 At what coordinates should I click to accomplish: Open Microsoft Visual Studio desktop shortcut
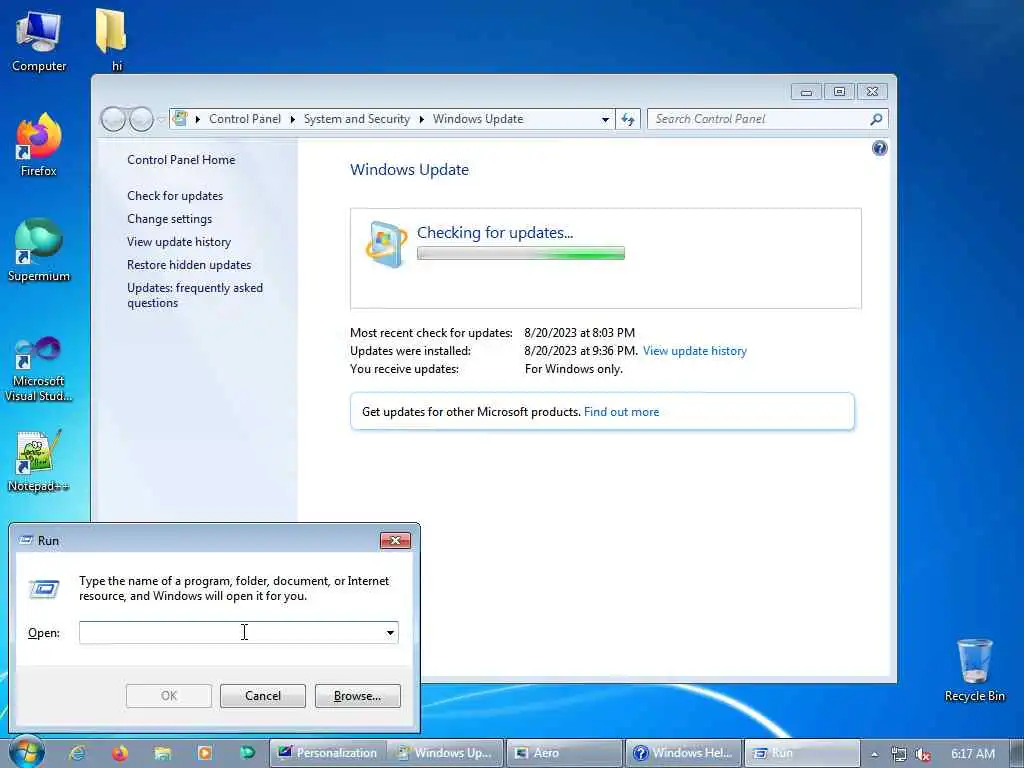pos(39,369)
